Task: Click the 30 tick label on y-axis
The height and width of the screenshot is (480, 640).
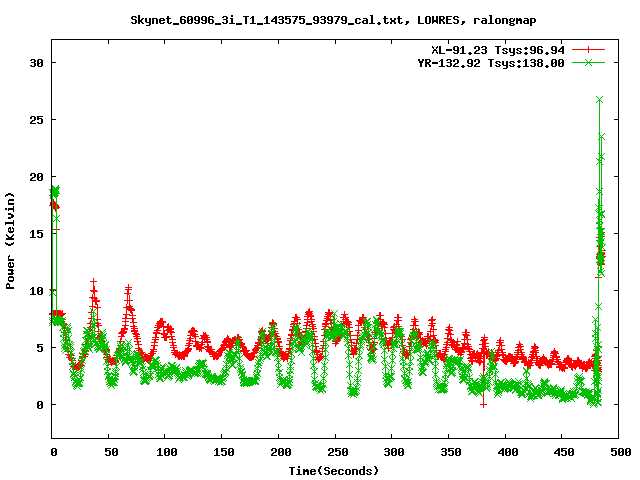Action: point(36,62)
